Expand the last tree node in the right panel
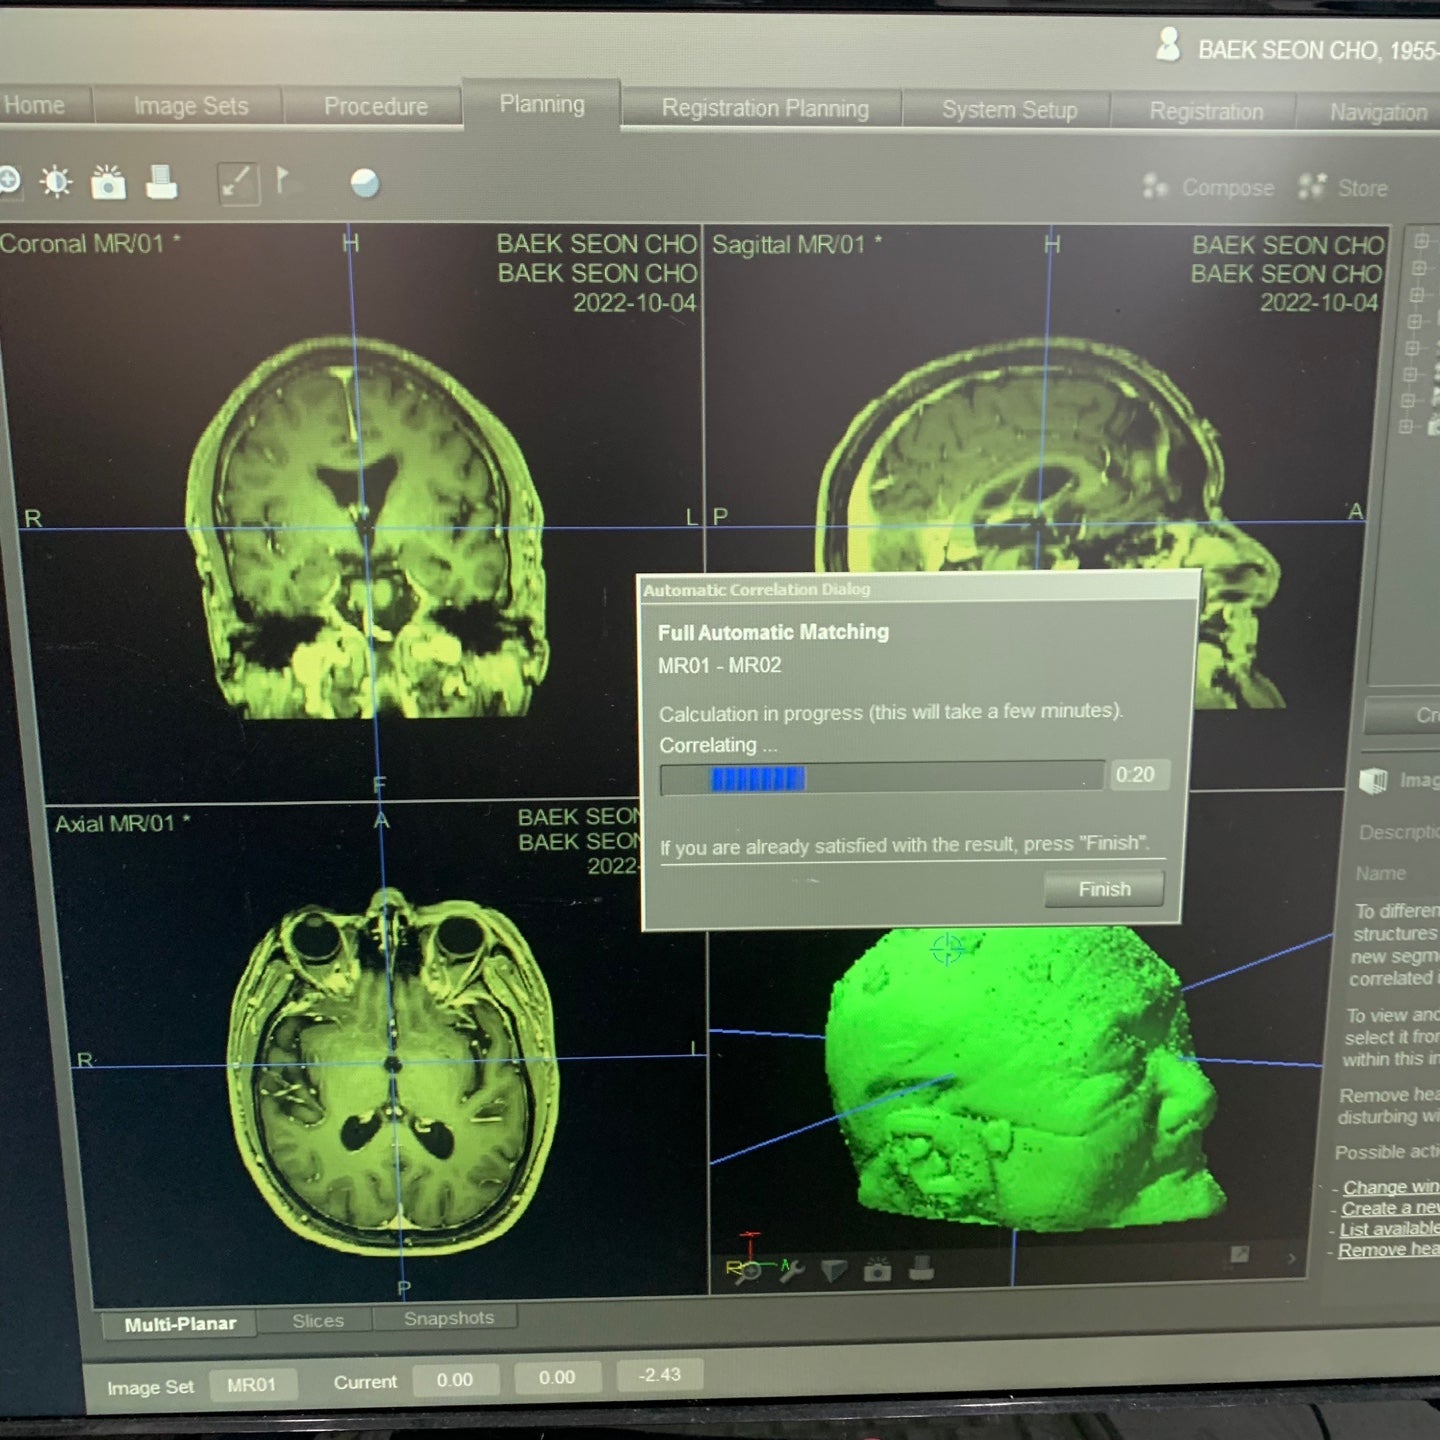The width and height of the screenshot is (1440, 1440). click(1407, 427)
